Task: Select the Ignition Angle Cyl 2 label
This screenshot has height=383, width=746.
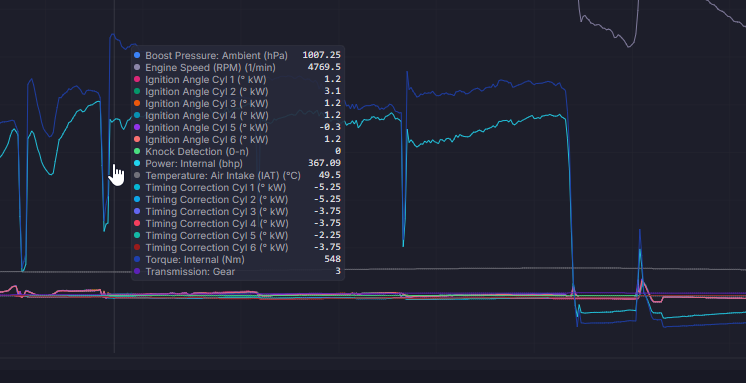Action: (207, 91)
